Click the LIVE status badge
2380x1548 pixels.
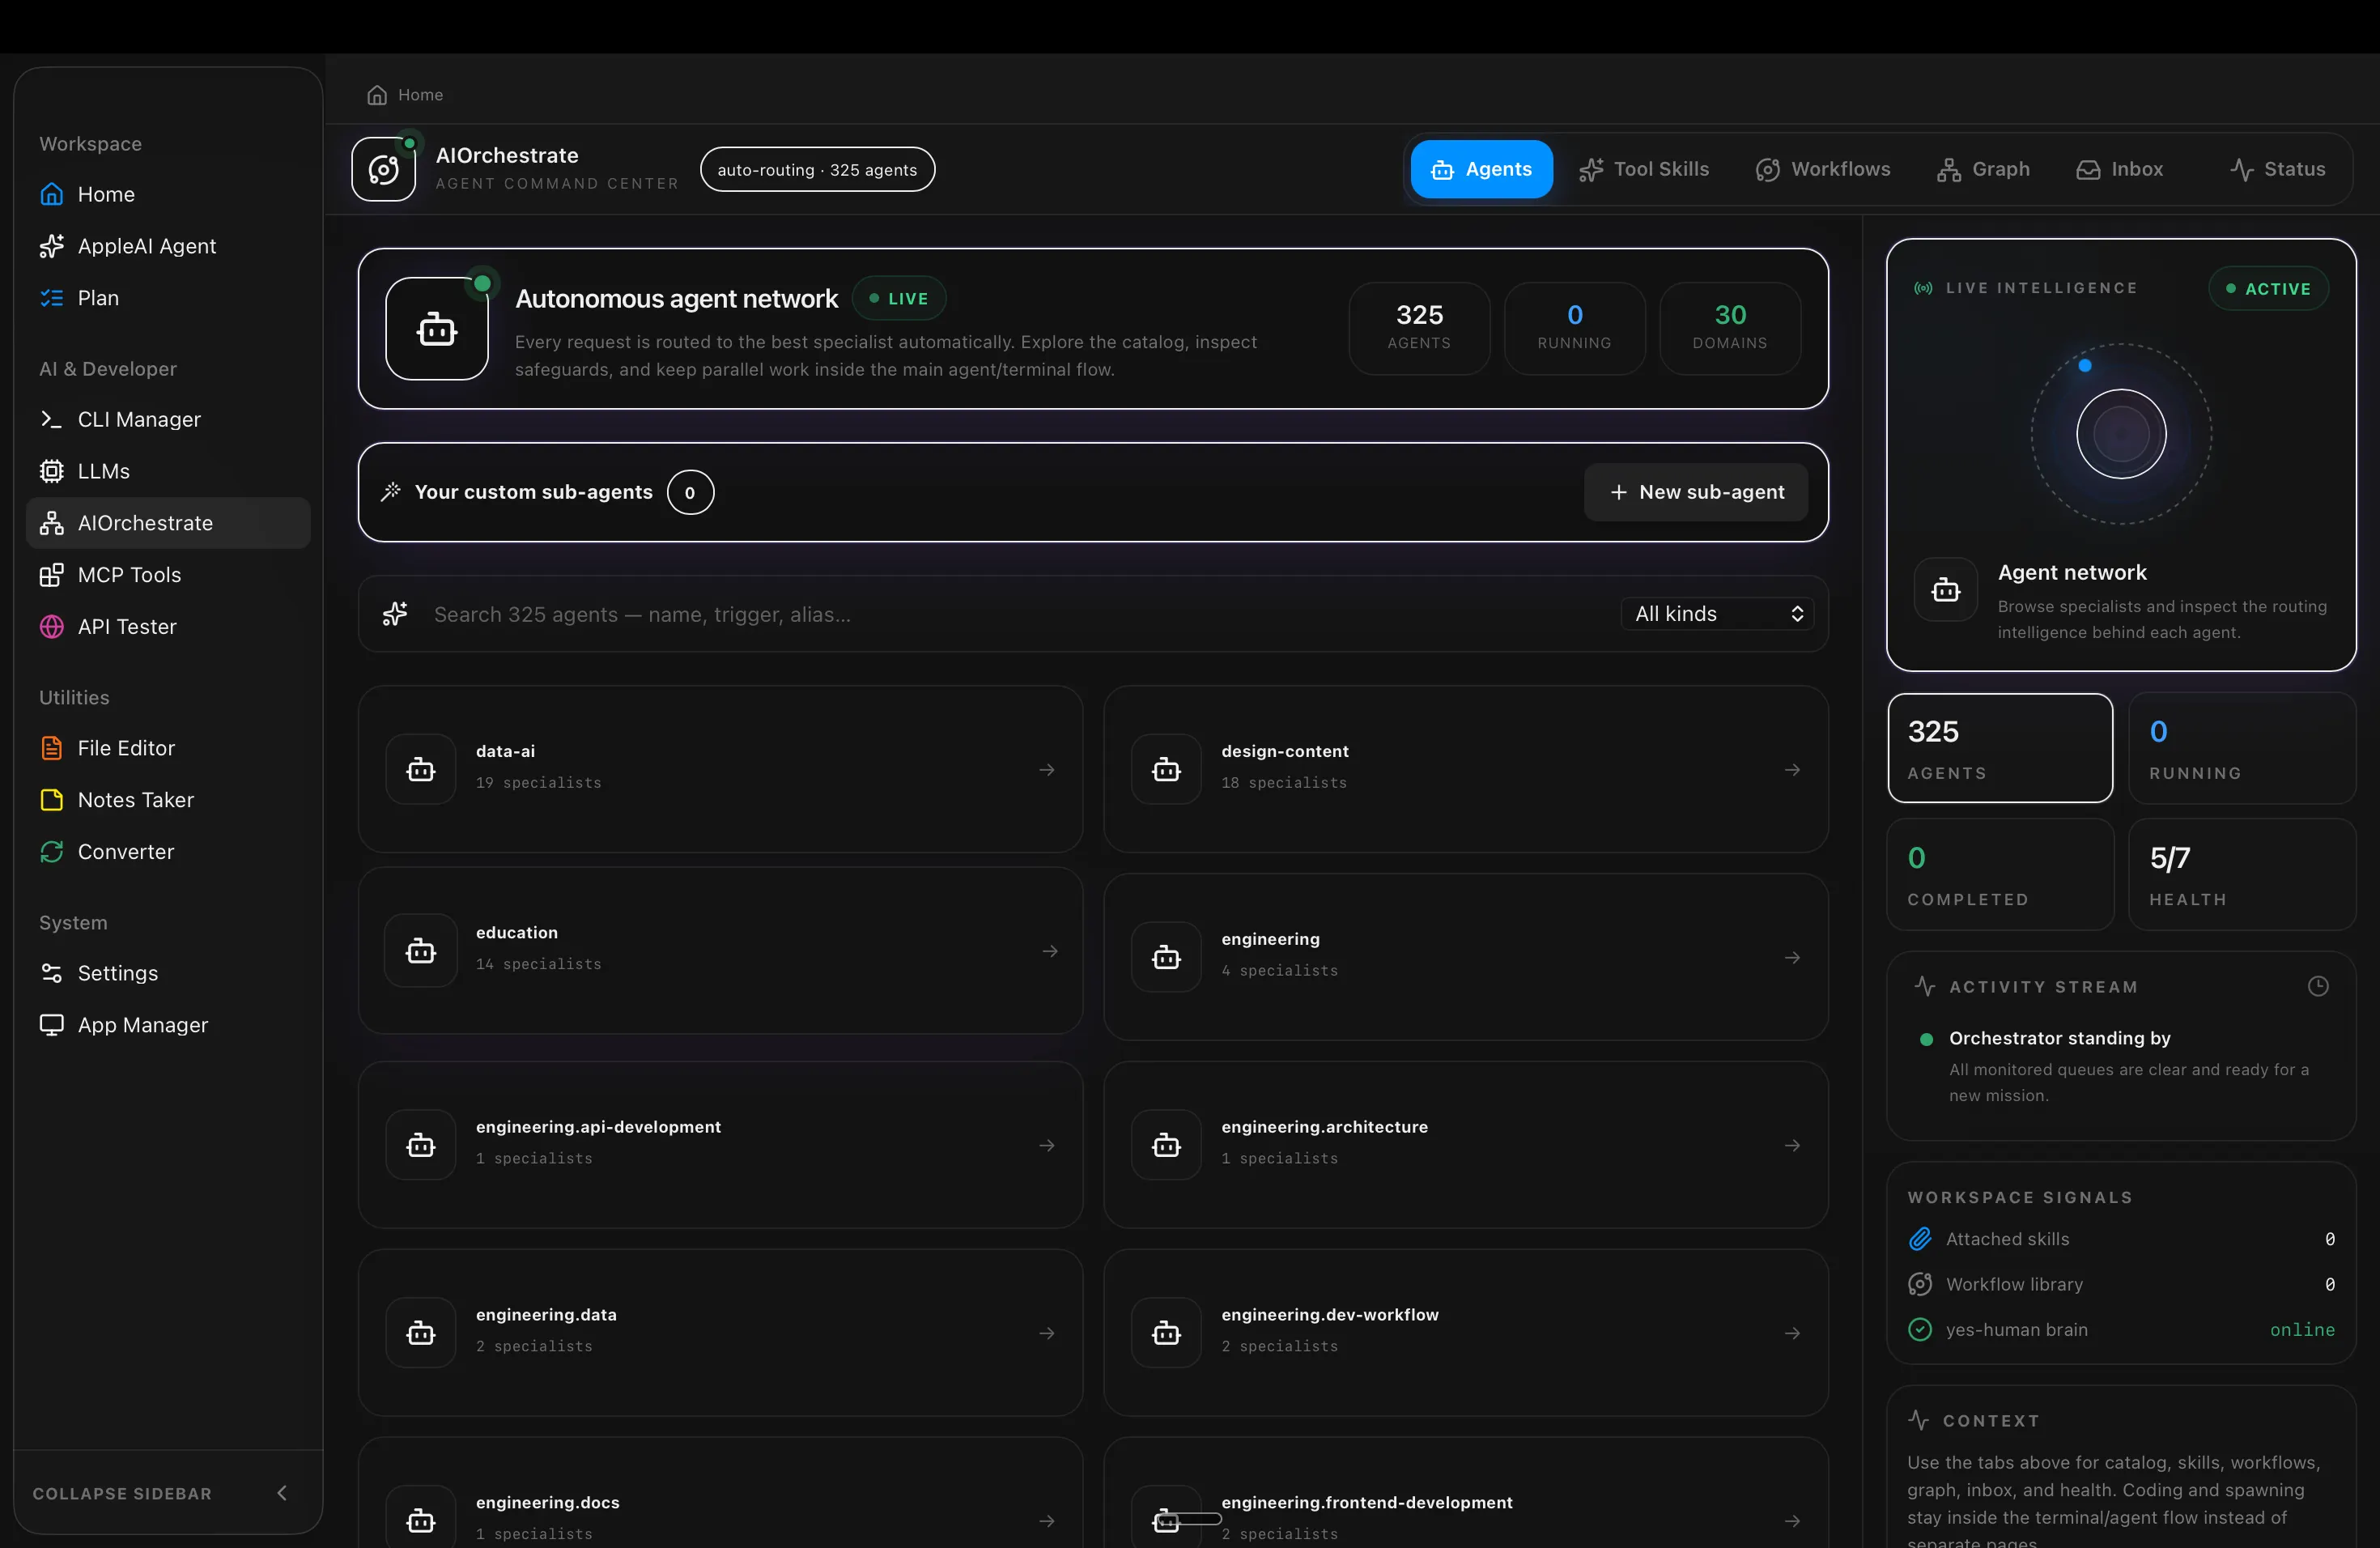[899, 298]
